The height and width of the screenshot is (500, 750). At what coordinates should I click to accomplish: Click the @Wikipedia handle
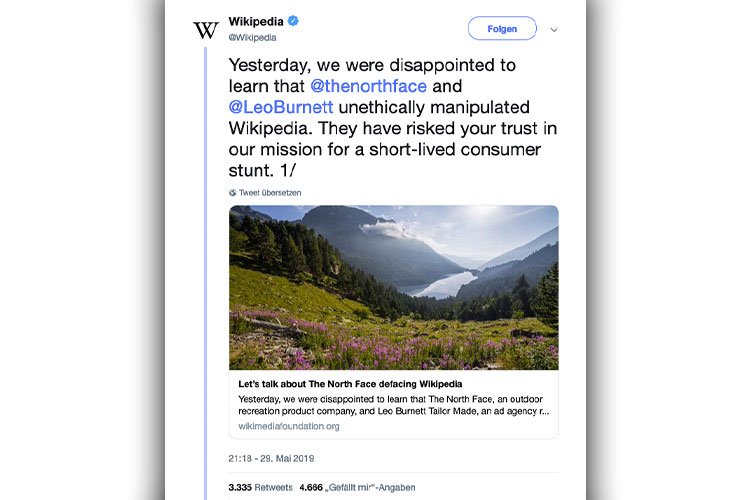253,37
